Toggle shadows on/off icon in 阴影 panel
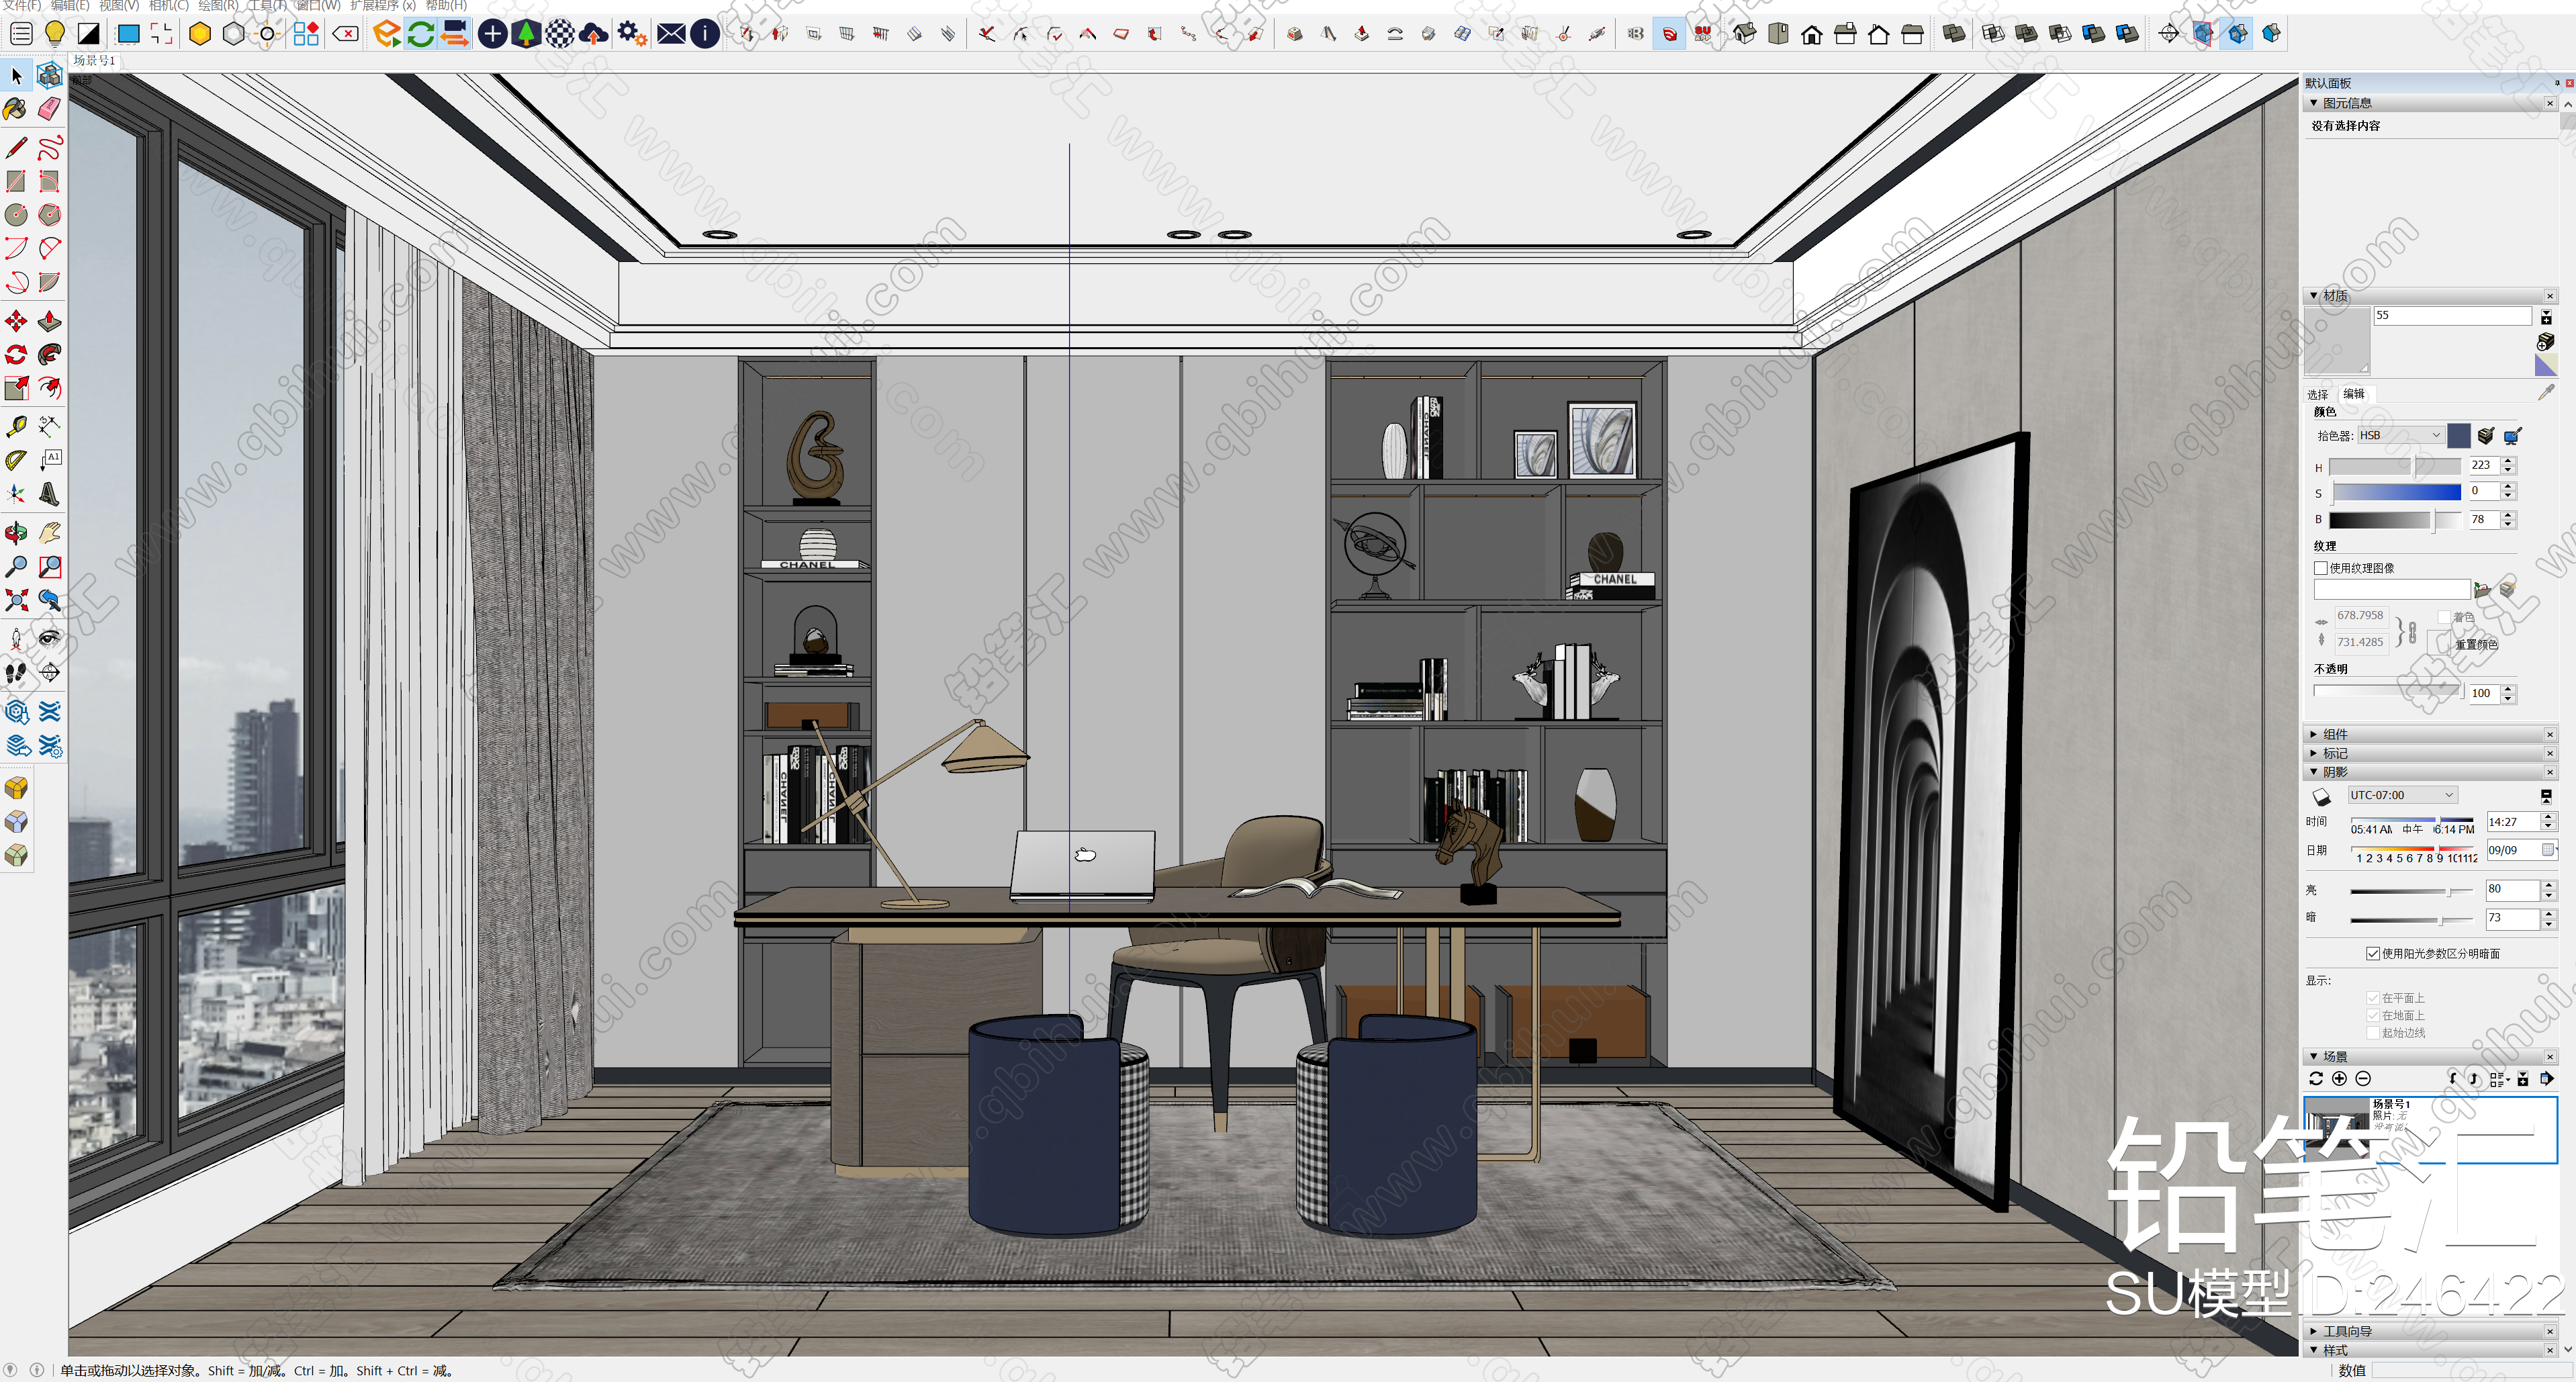Viewport: 2576px width, 1382px height. [x=2322, y=796]
